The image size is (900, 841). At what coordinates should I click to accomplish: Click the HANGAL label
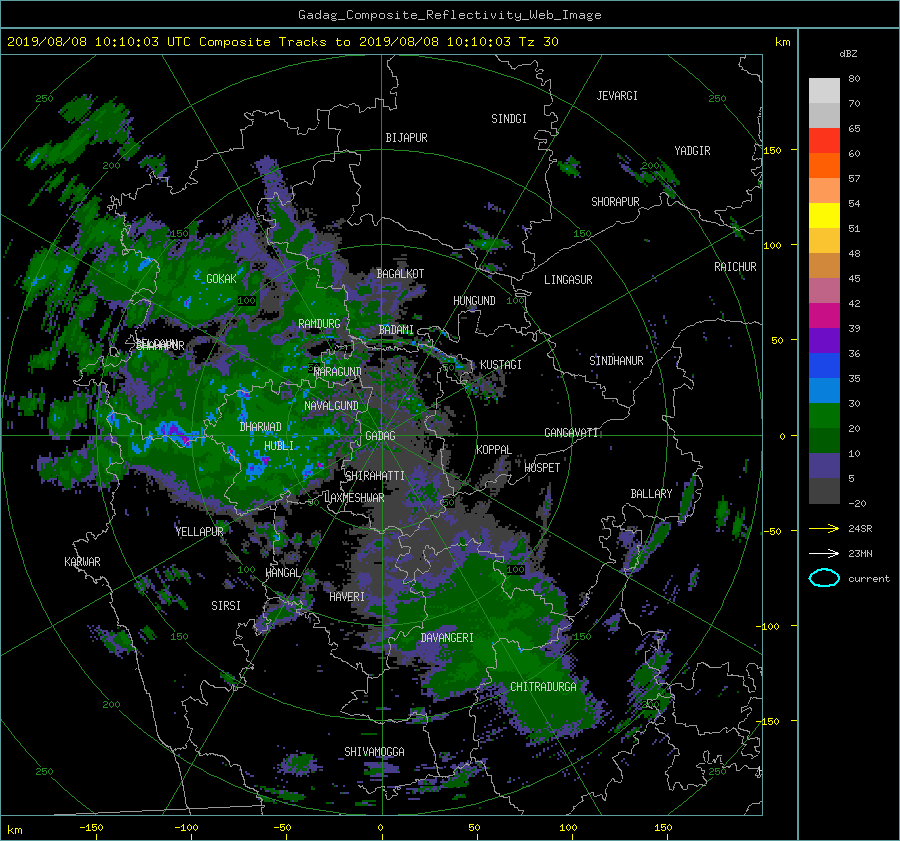(283, 573)
